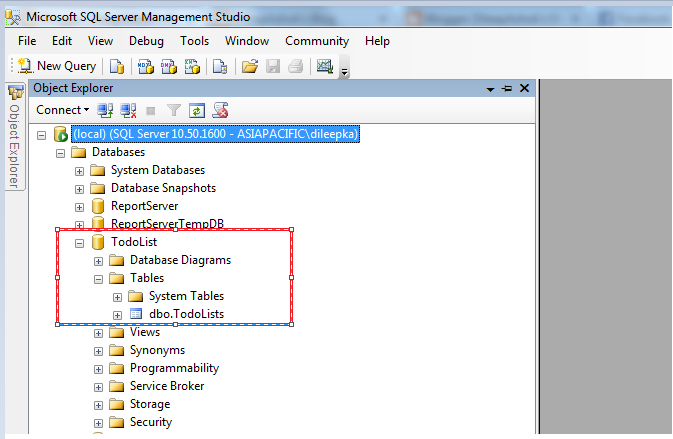Expand the Service Broker folder
The image size is (673, 439).
click(x=98, y=388)
